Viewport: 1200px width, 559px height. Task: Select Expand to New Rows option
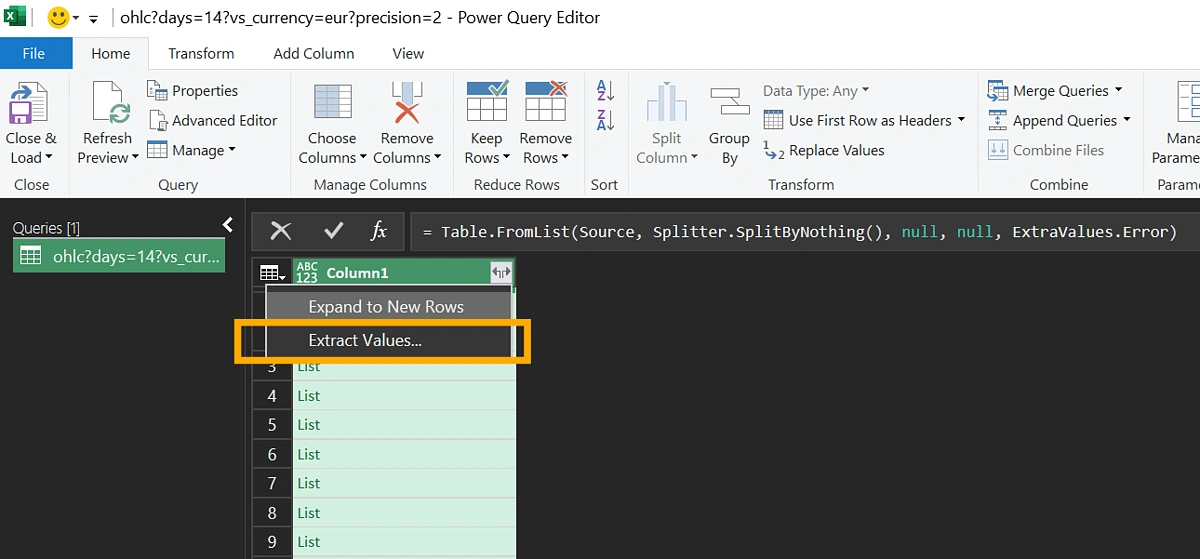pos(386,307)
